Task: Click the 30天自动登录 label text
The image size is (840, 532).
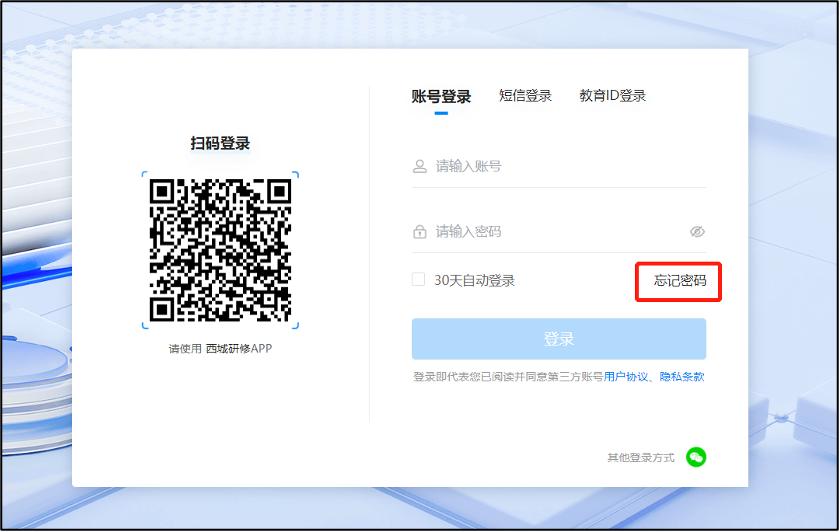Action: [474, 281]
